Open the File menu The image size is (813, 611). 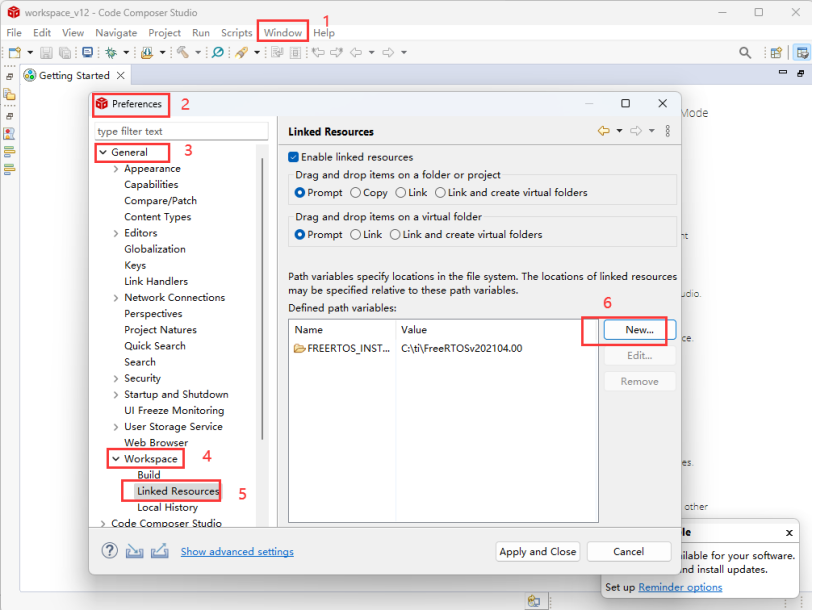pyautogui.click(x=14, y=32)
